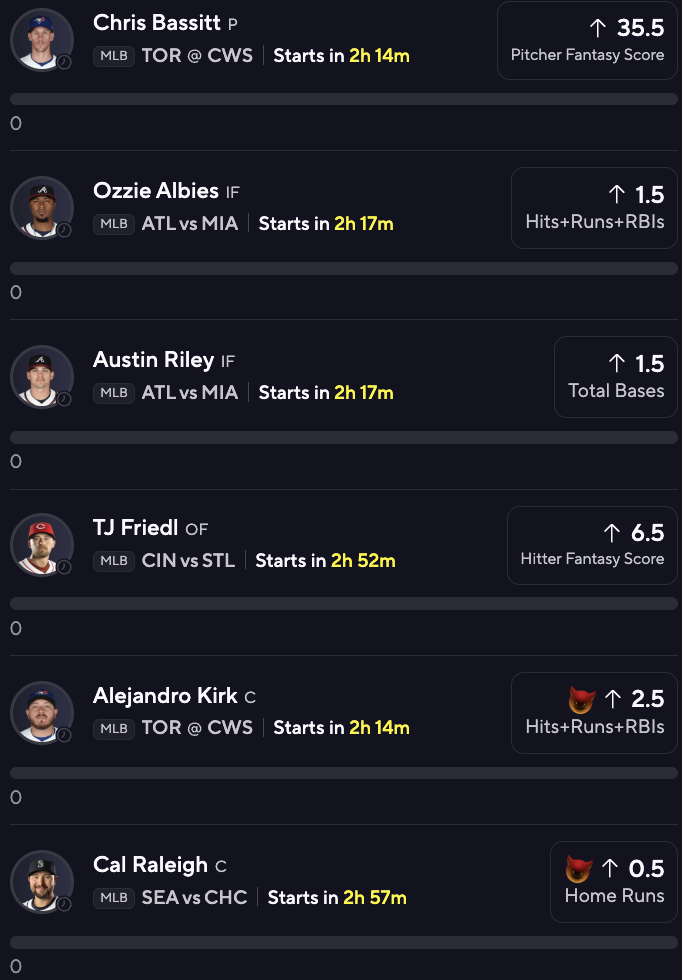Click the up arrow next to TJ Friedl's 6.5

pos(612,533)
